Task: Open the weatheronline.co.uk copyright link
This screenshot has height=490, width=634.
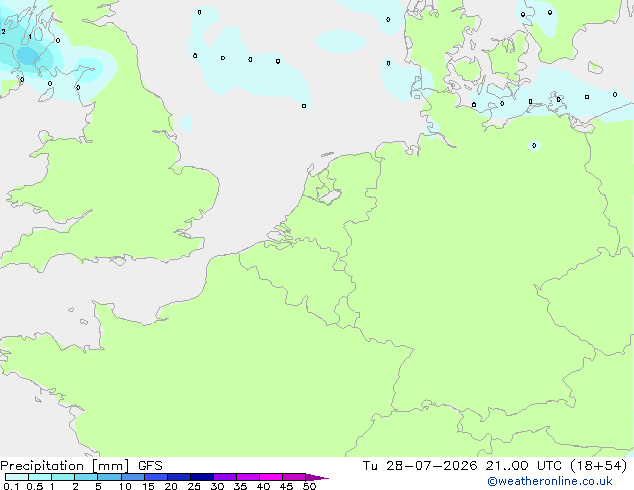Action: tap(549, 481)
